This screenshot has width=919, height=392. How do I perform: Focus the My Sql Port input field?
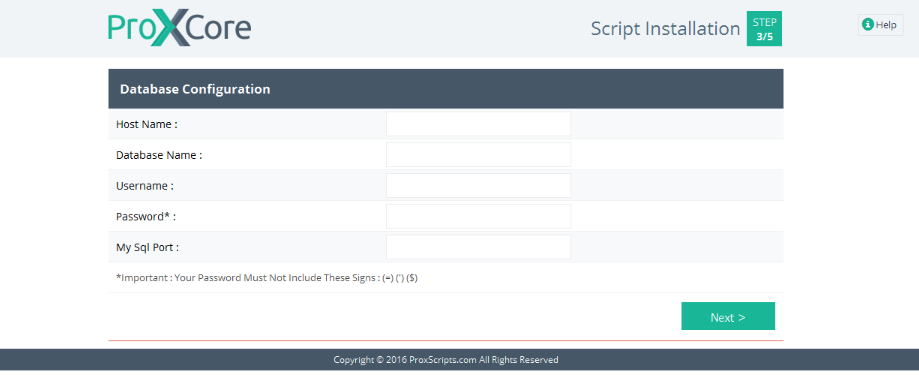(478, 247)
